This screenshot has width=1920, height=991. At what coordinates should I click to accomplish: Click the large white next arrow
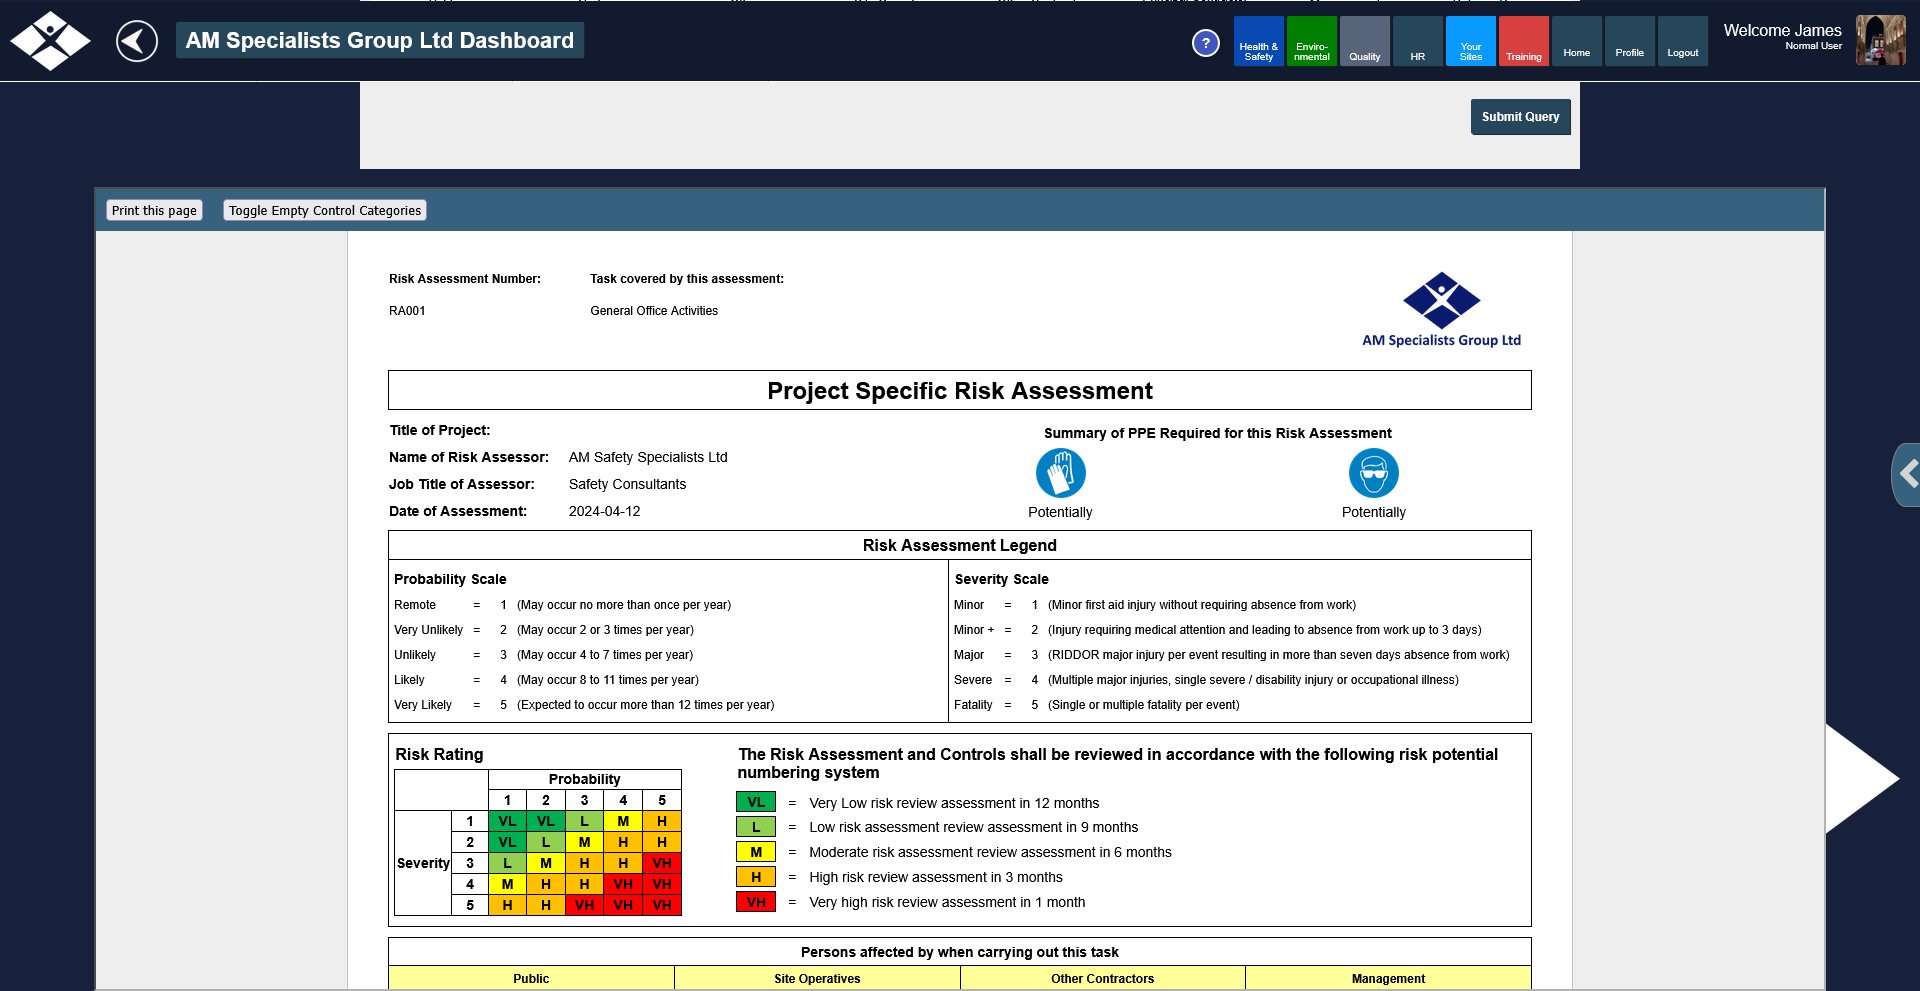point(1862,778)
